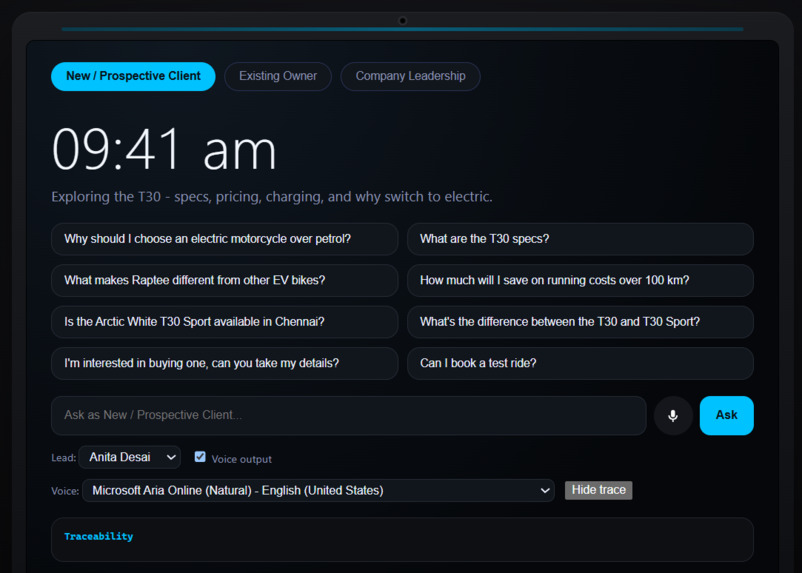This screenshot has height=573, width=802.
Task: Click the 09:41 am clock display
Action: tap(164, 149)
